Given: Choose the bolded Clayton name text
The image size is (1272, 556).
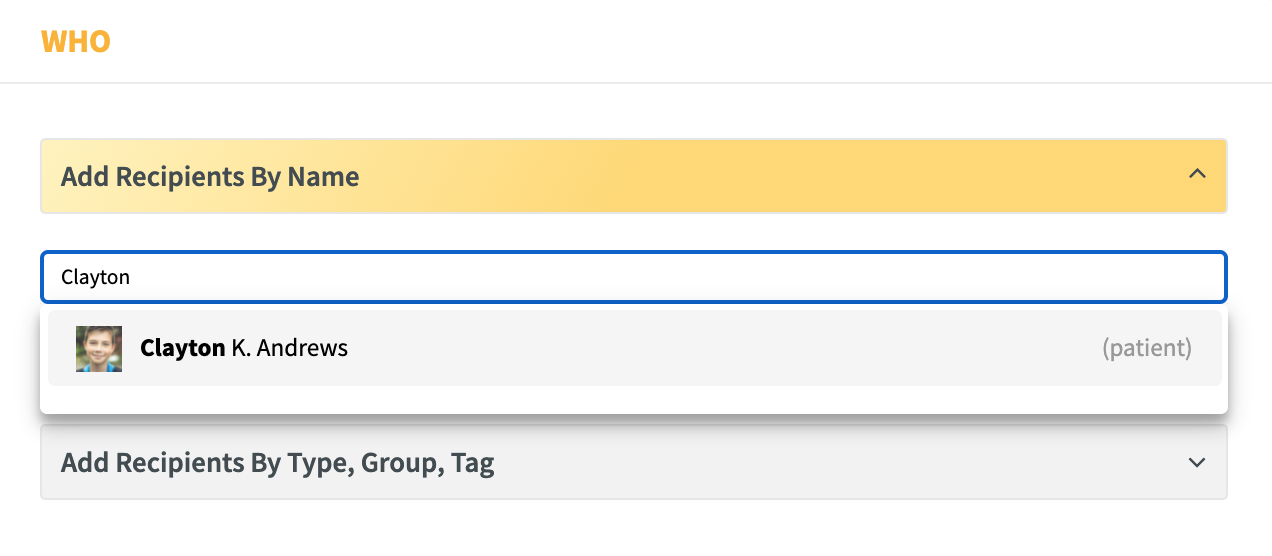Looking at the screenshot, I should [182, 348].
